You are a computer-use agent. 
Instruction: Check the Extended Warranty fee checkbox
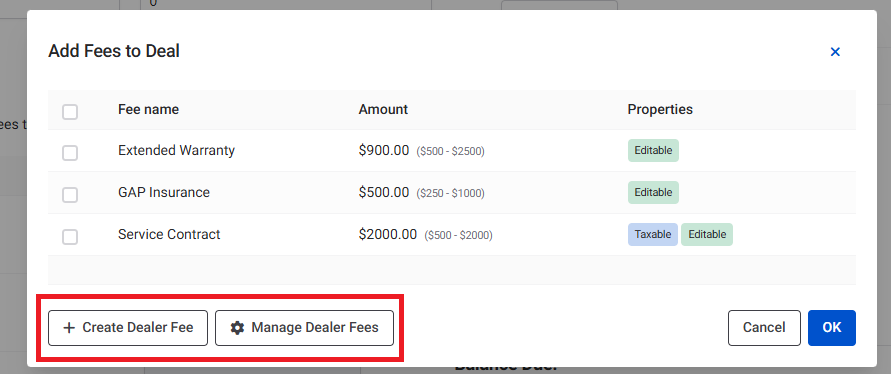70,153
